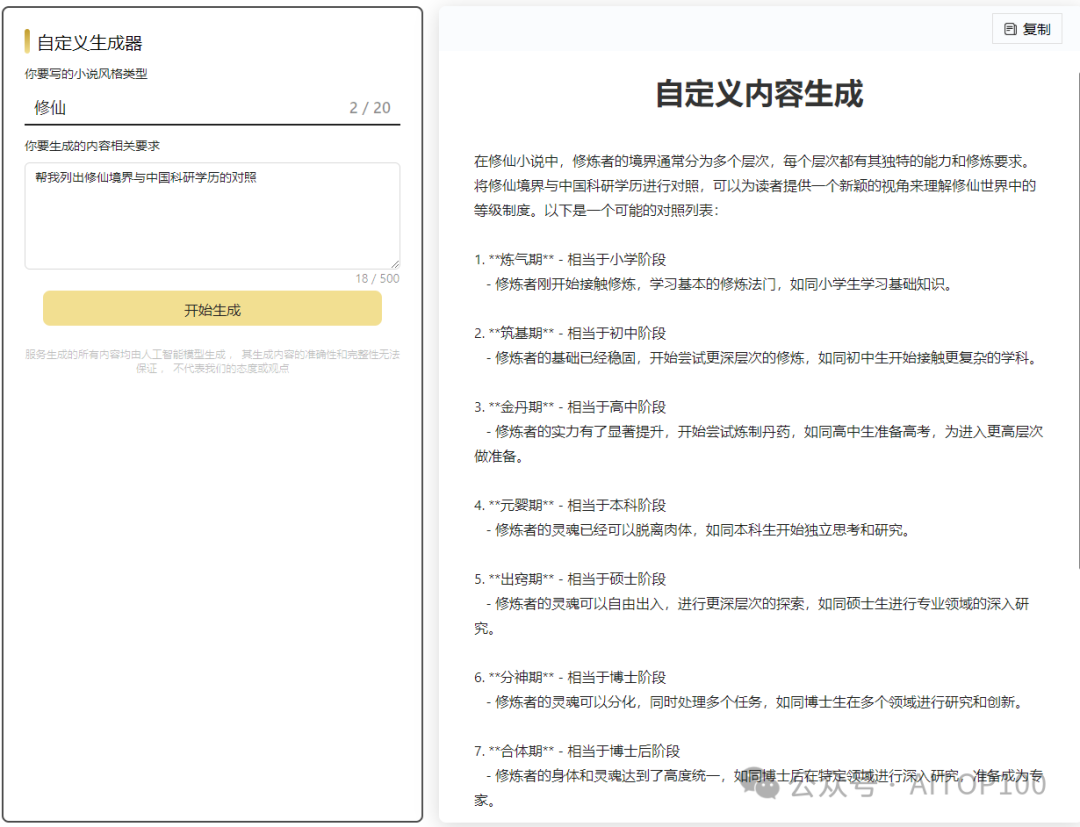Click inside the content requirements textarea
The height and width of the screenshot is (827, 1080).
(x=210, y=210)
